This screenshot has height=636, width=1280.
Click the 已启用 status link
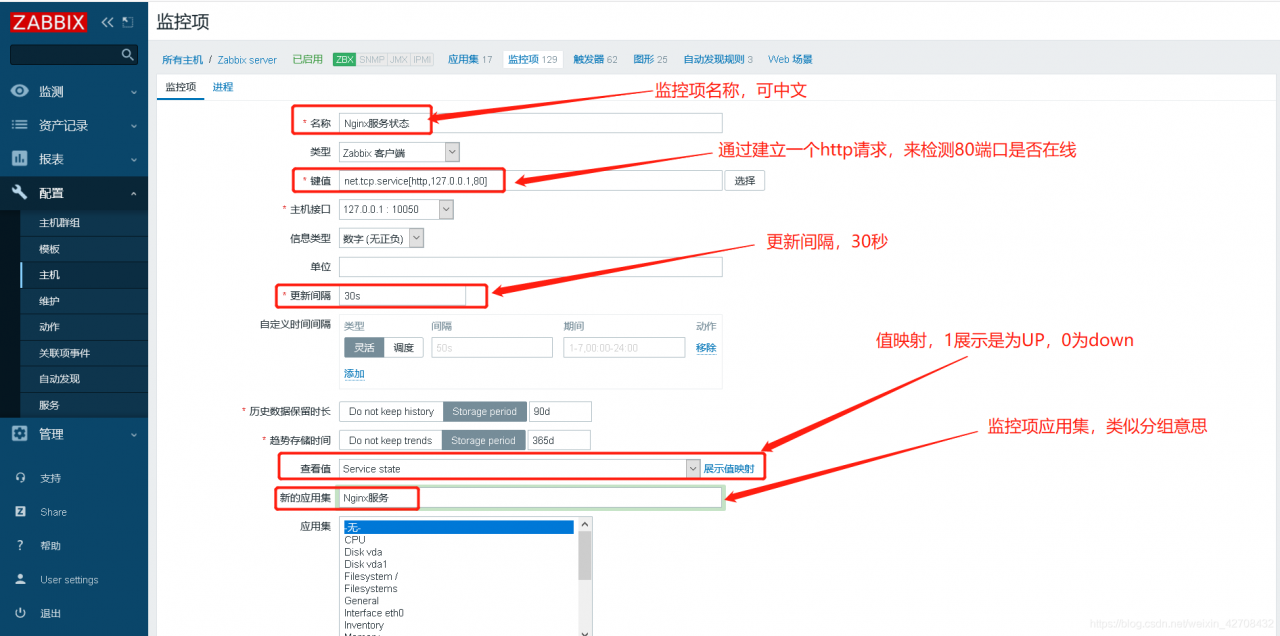click(x=307, y=60)
